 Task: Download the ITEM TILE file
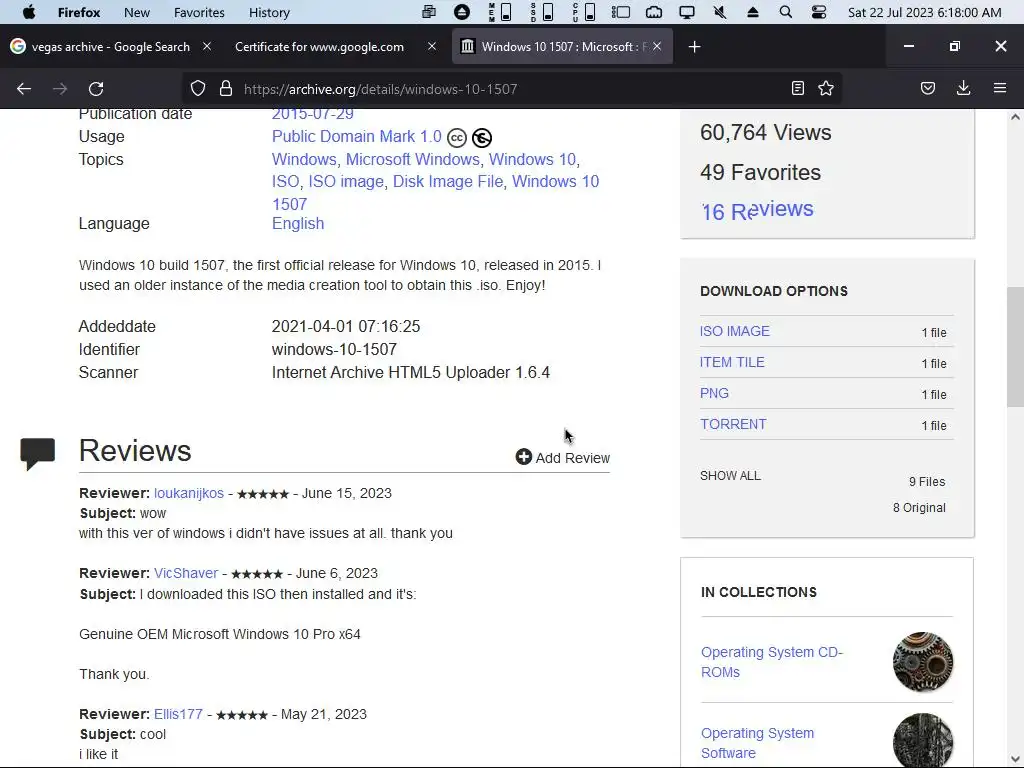coord(732,362)
